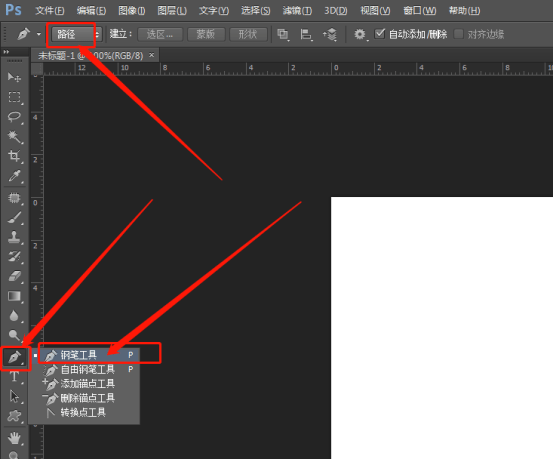Open the 选择(S) menu
The height and width of the screenshot is (460, 554).
point(255,11)
